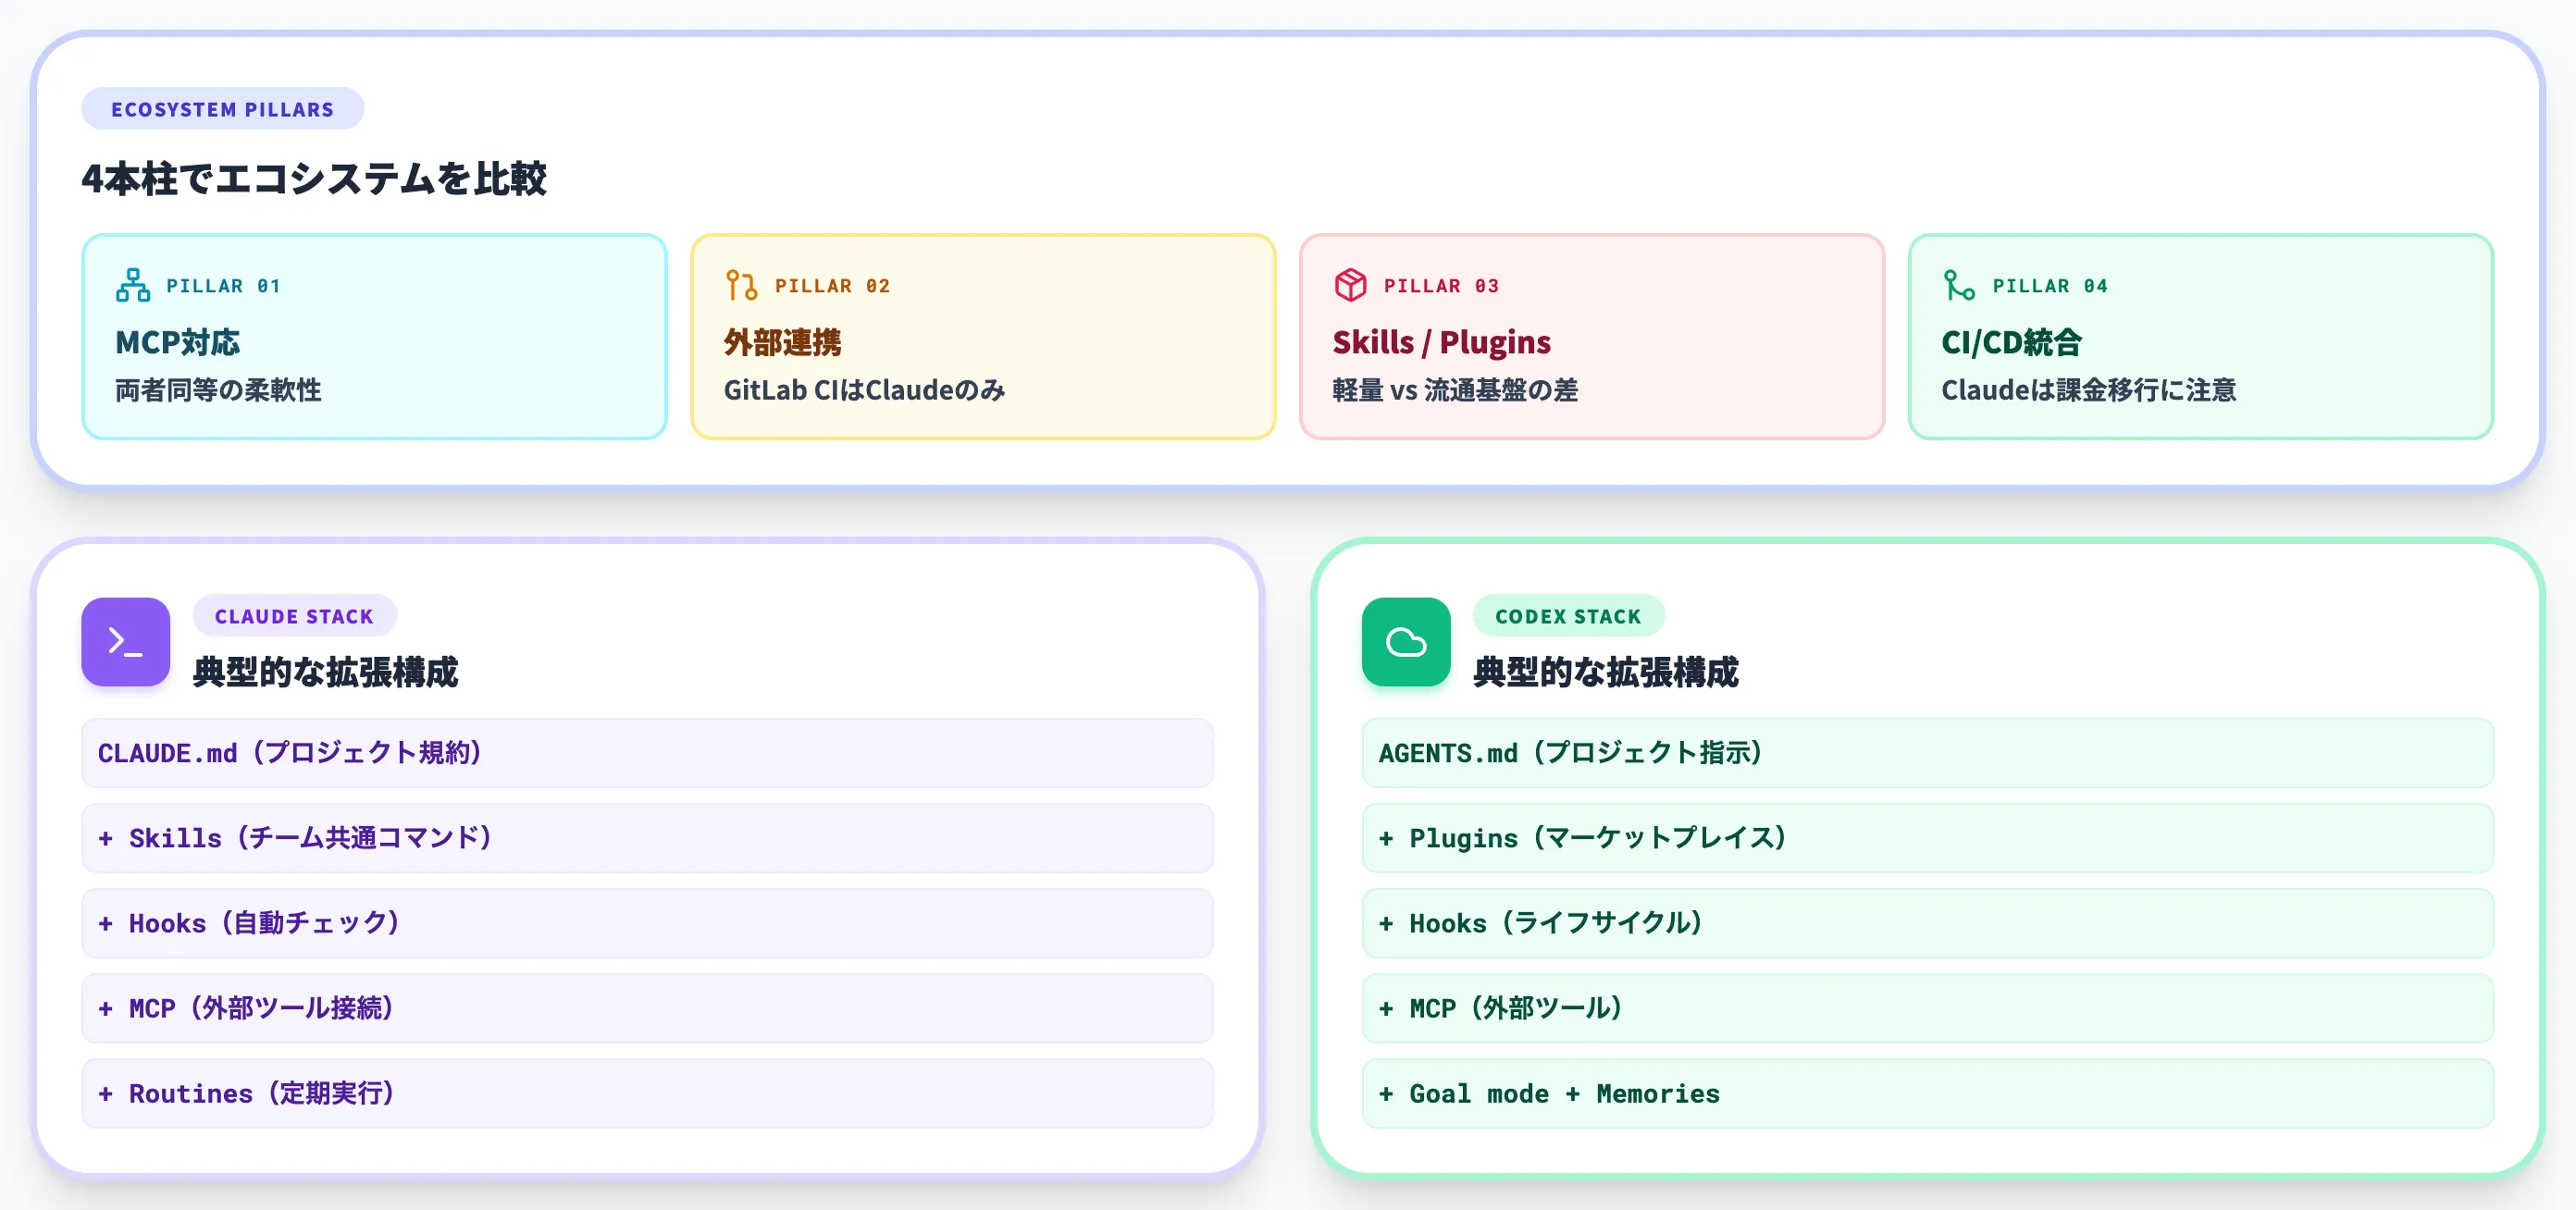This screenshot has width=2576, height=1210.
Task: Click the text 軽量 vs 流通基盤の差
Action: coord(1455,390)
